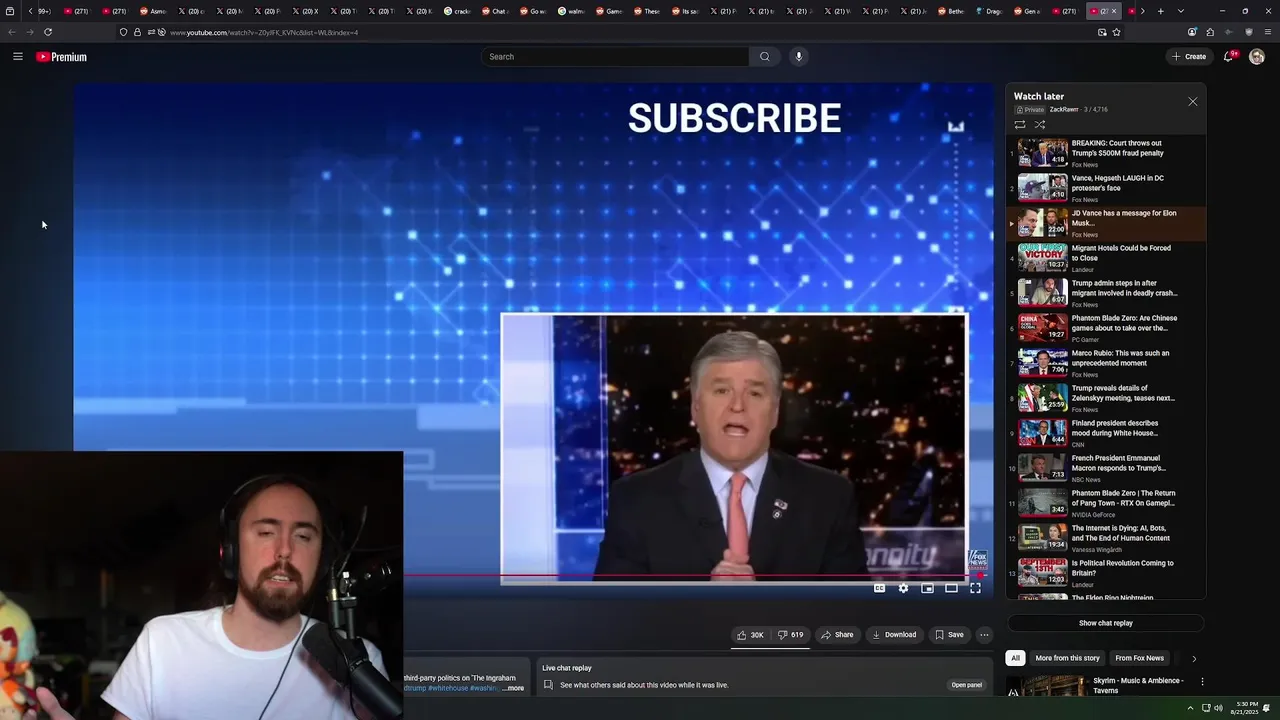The width and height of the screenshot is (1280, 720).
Task: Open Windows notification center icon
Action: pos(1267,708)
